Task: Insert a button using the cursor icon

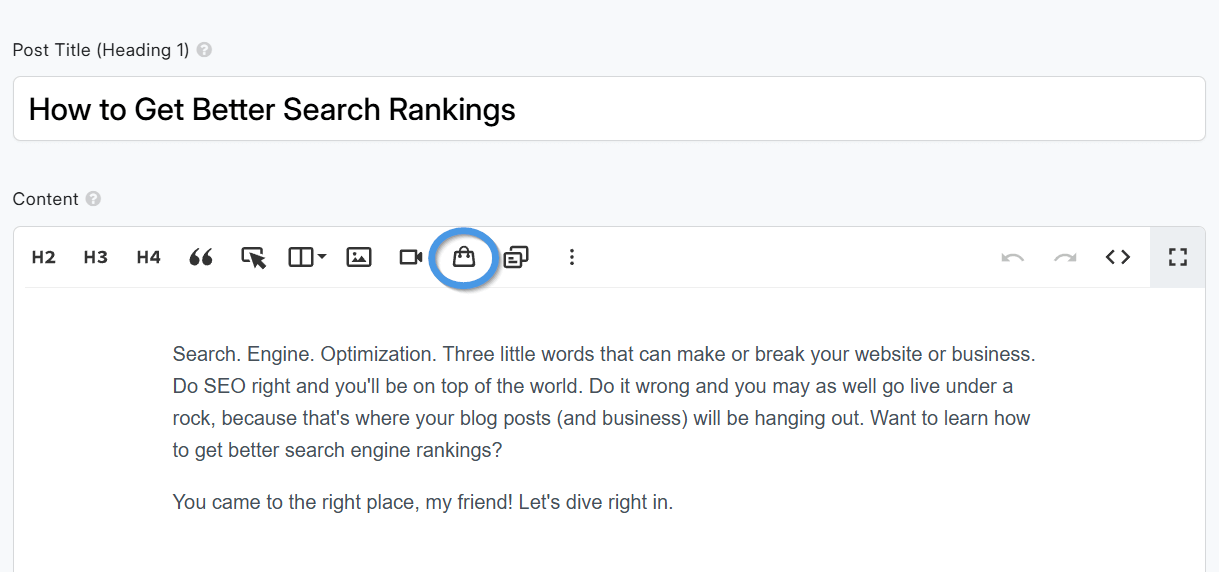Action: tap(254, 257)
